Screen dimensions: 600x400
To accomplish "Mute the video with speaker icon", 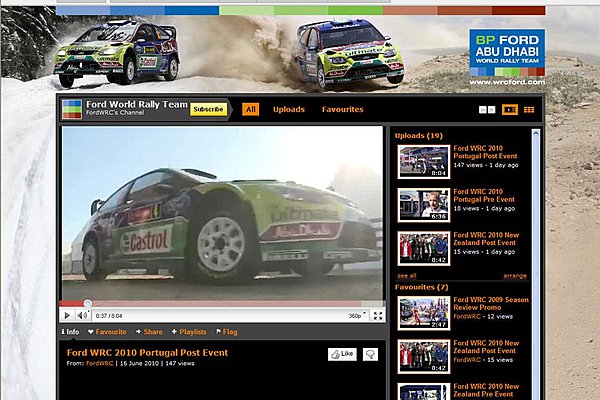I will click(81, 315).
